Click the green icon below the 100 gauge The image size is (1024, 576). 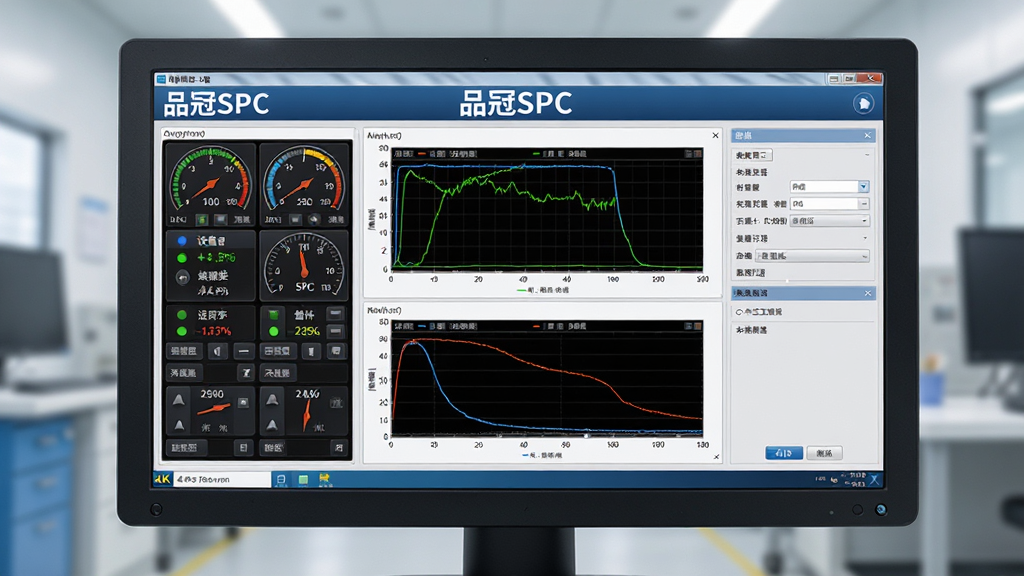pyautogui.click(x=202, y=219)
